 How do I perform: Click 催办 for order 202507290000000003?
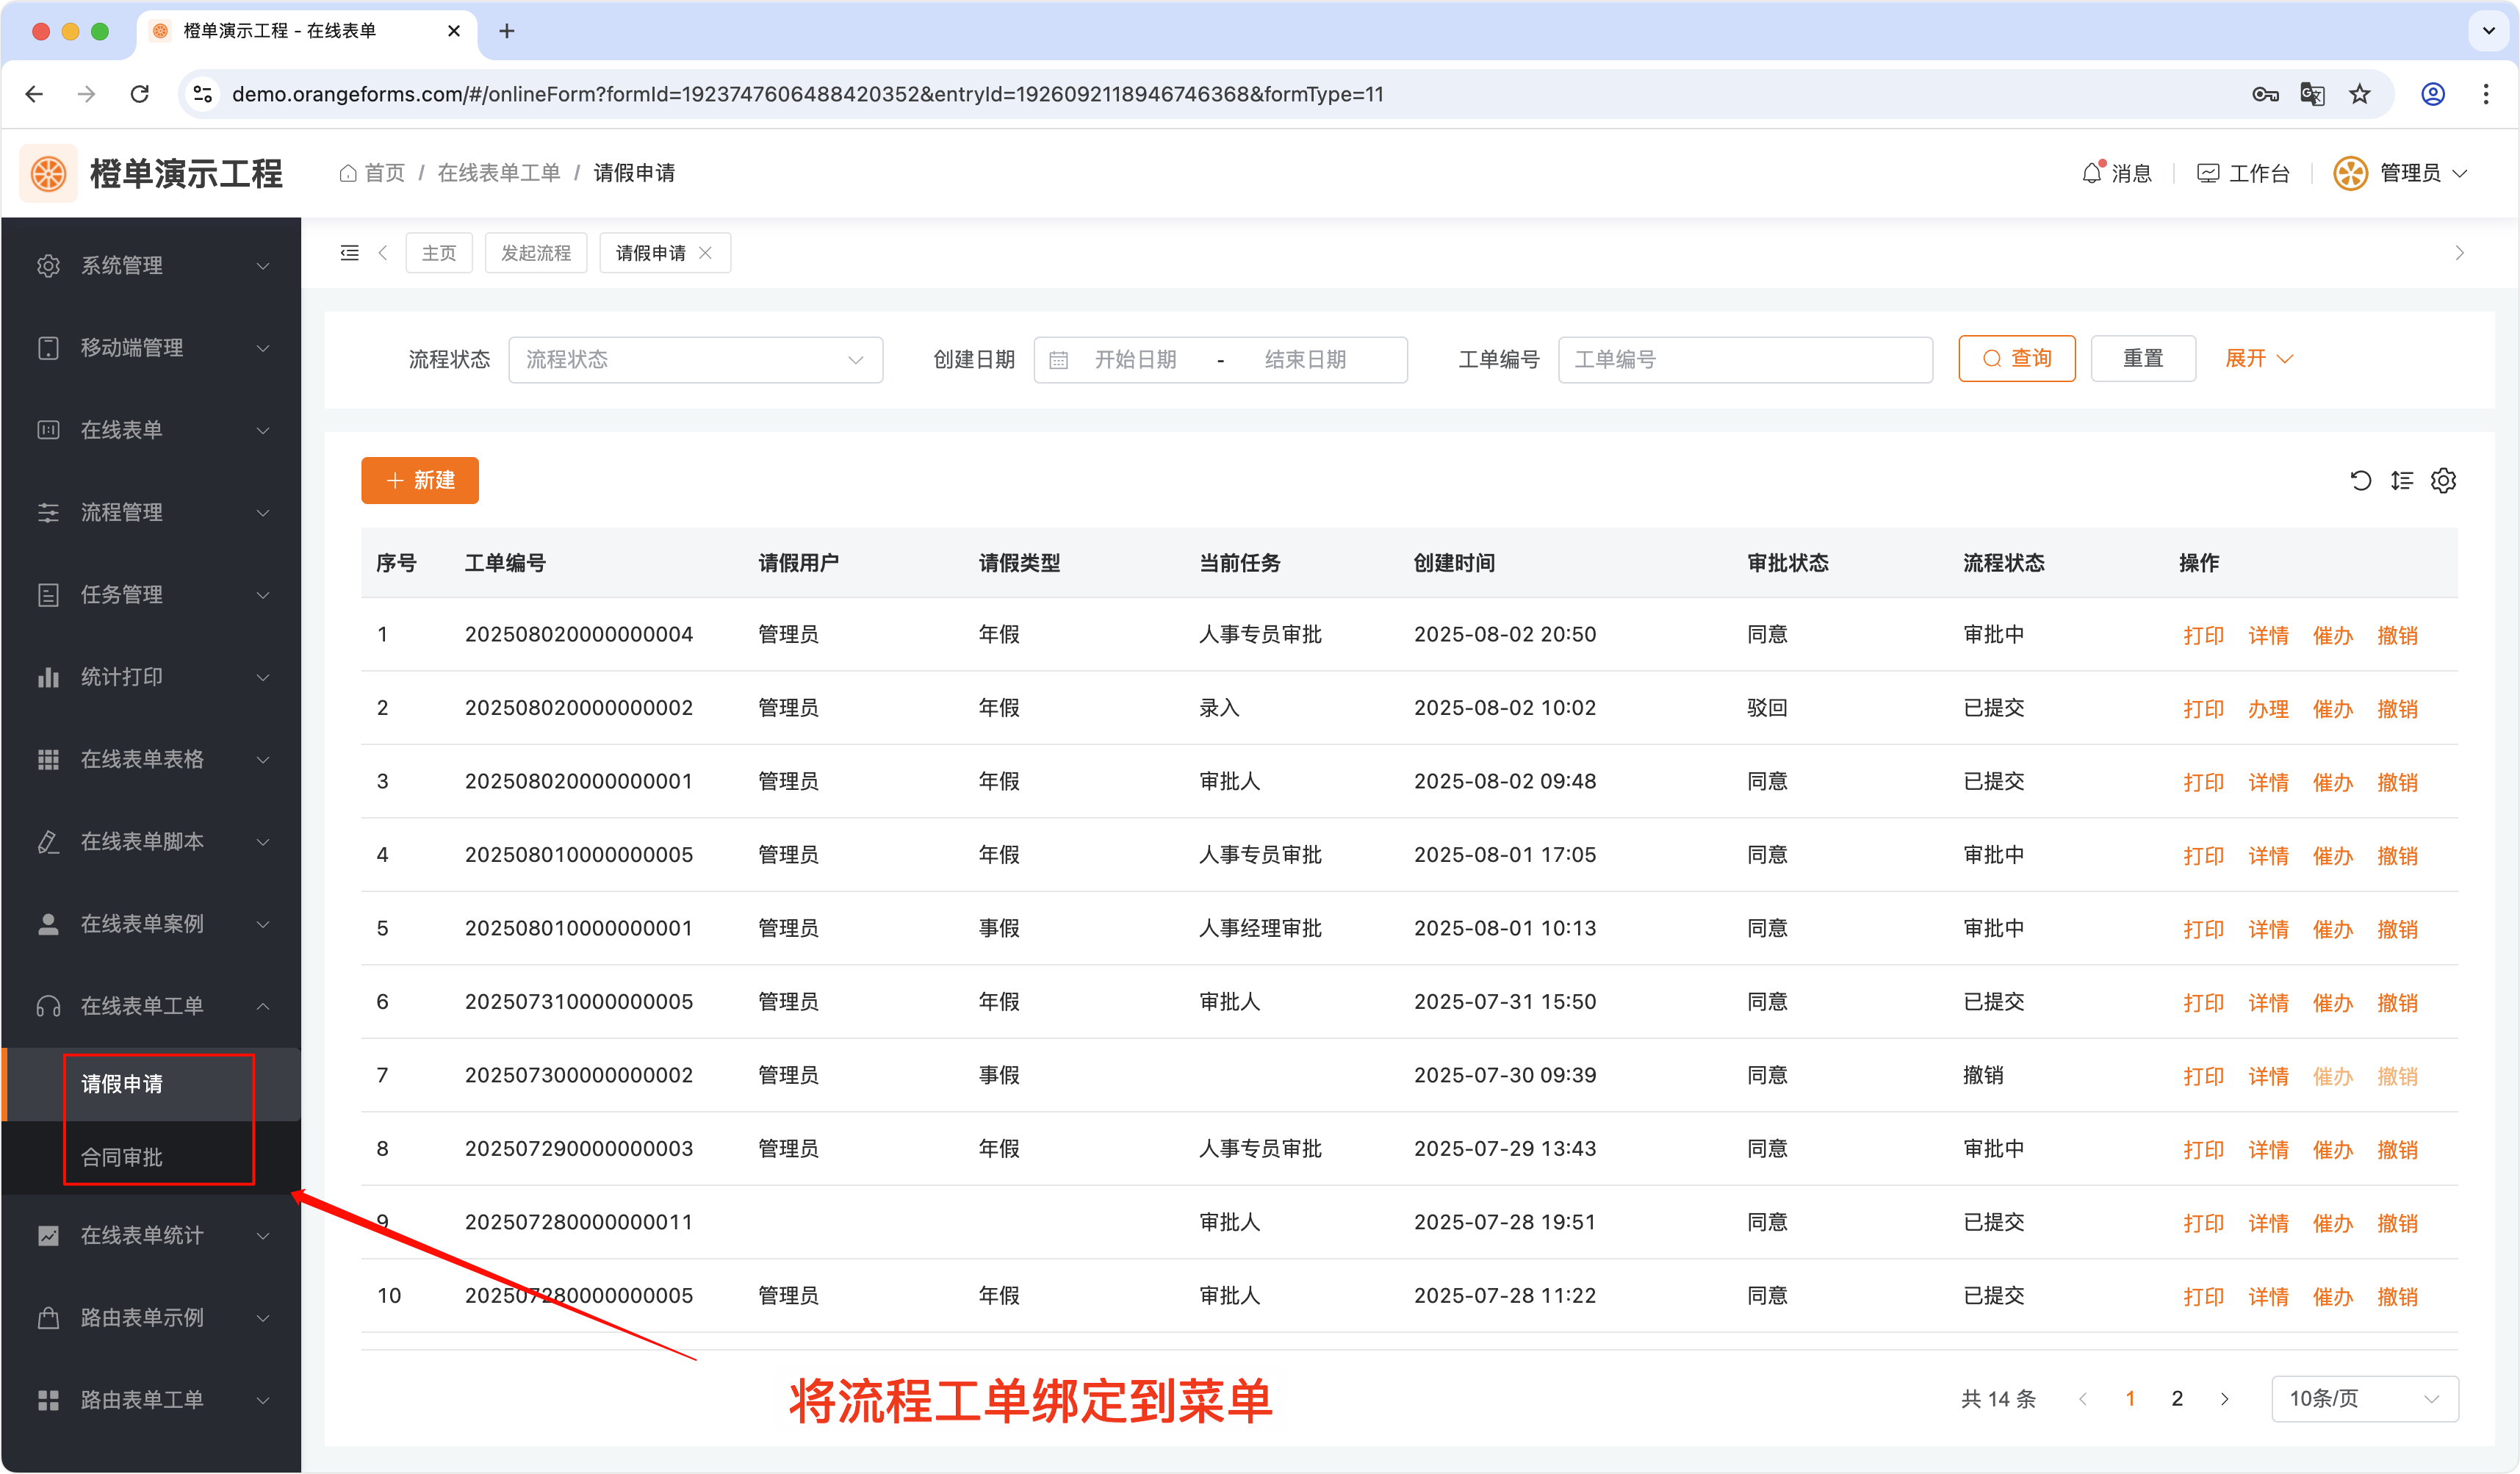pyautogui.click(x=2332, y=1150)
